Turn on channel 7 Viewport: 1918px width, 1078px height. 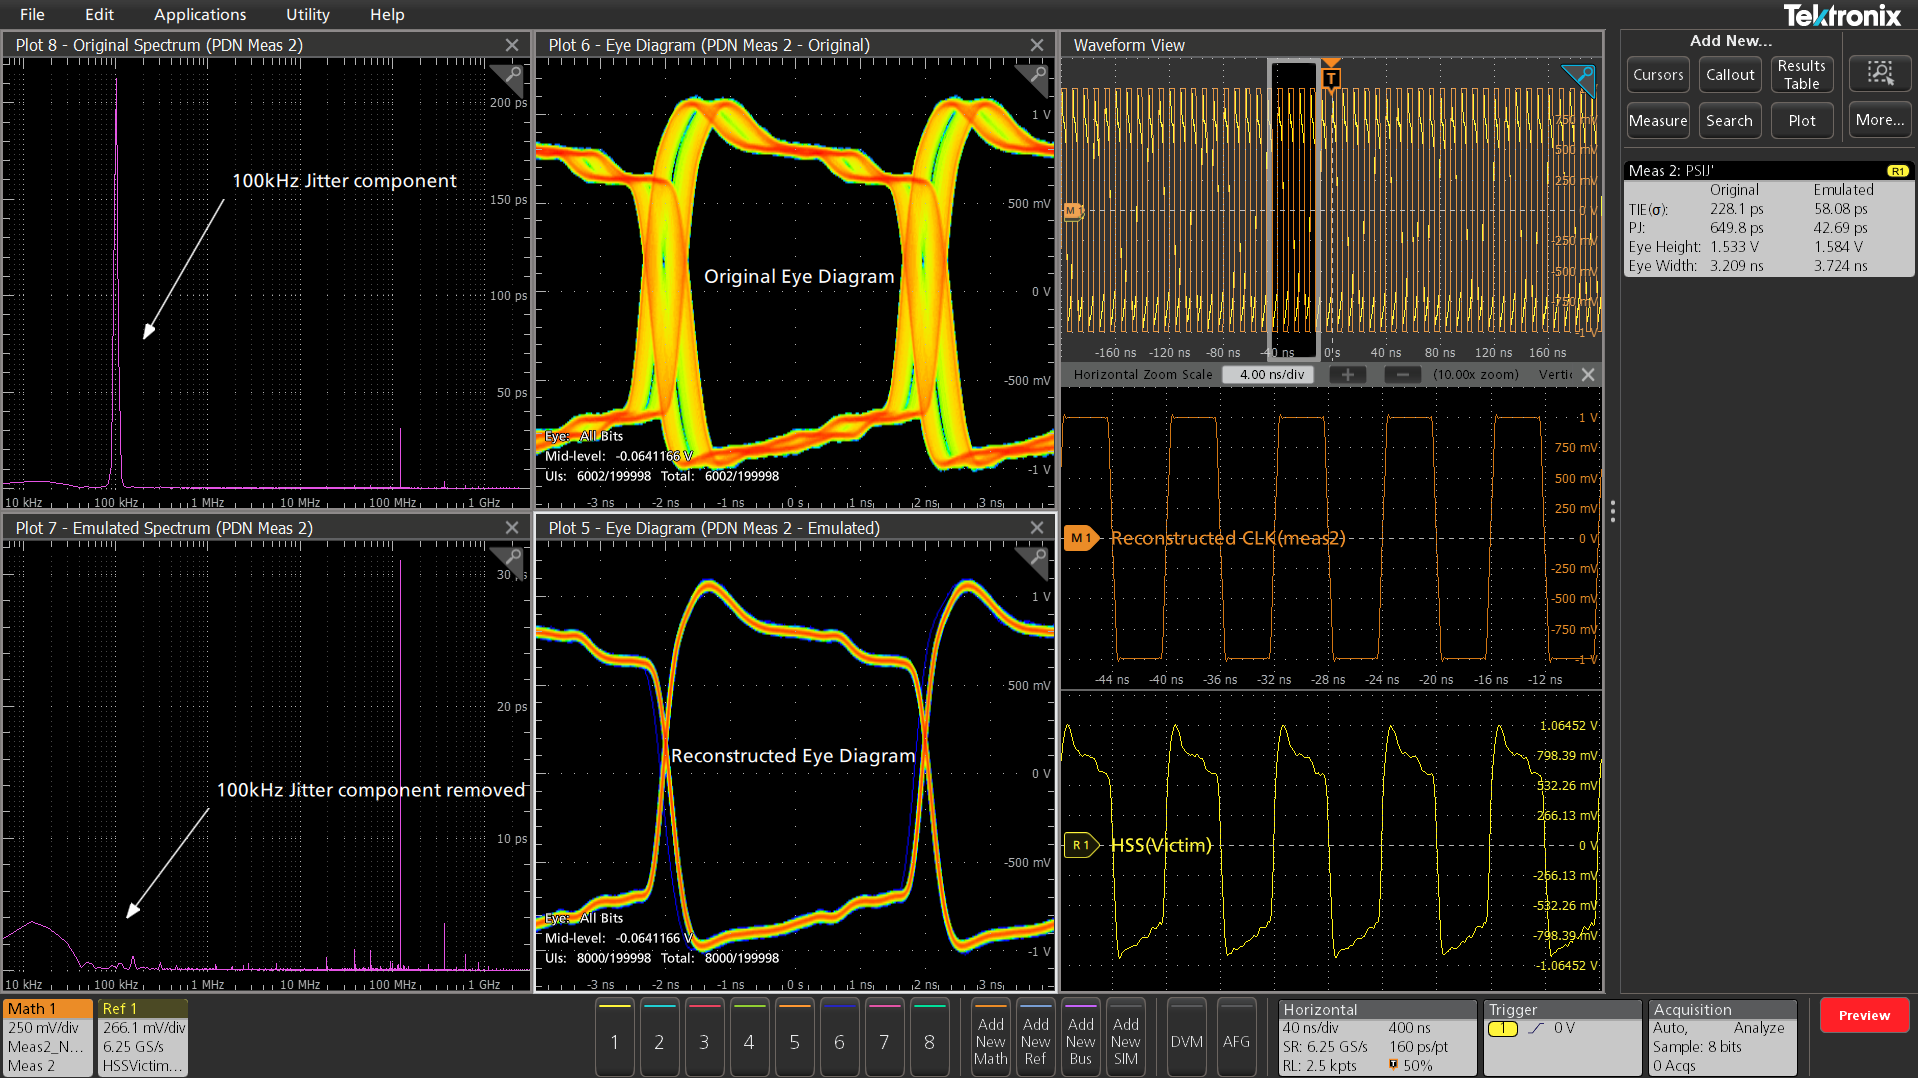tap(884, 1037)
